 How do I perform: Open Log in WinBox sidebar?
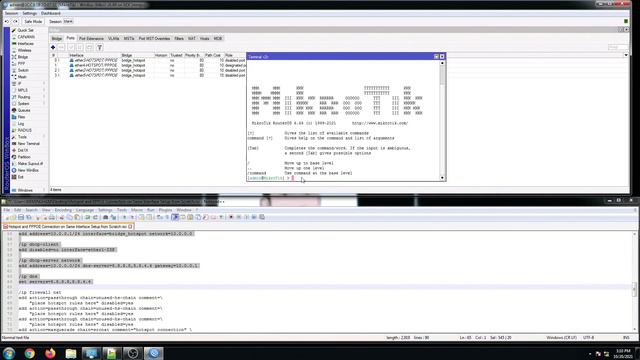click(21, 124)
